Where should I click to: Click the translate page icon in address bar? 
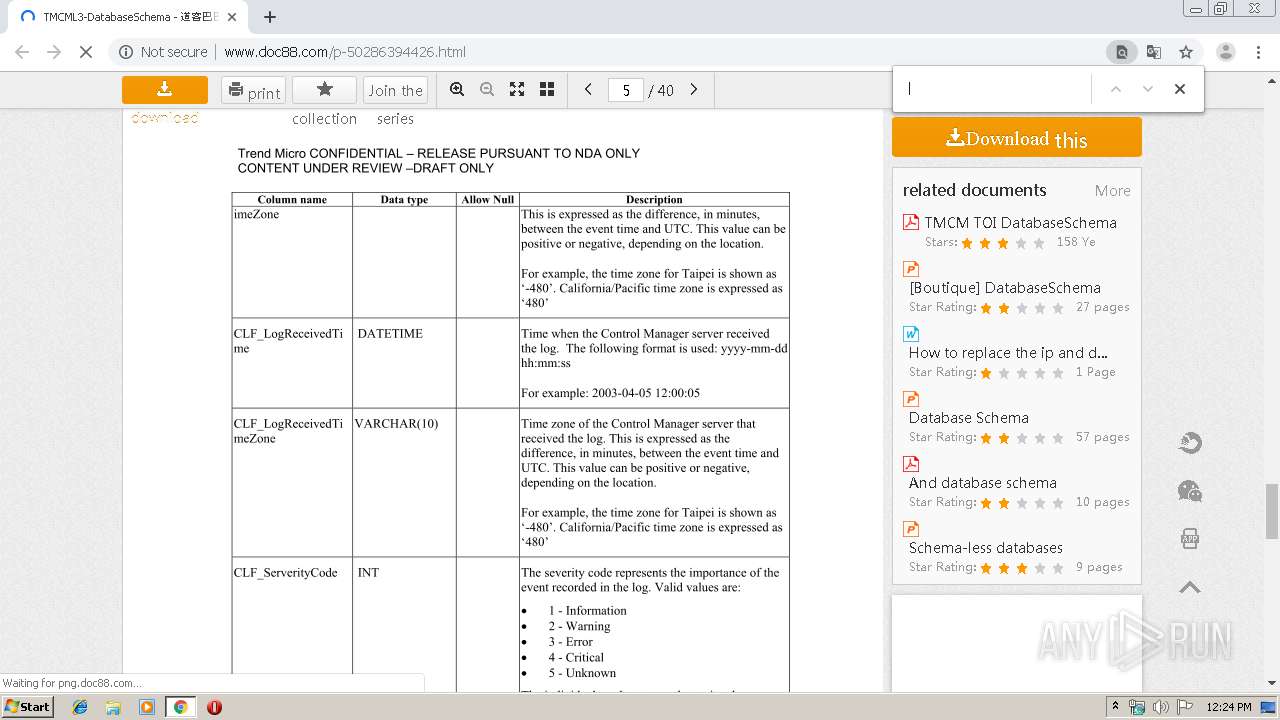[x=1154, y=52]
